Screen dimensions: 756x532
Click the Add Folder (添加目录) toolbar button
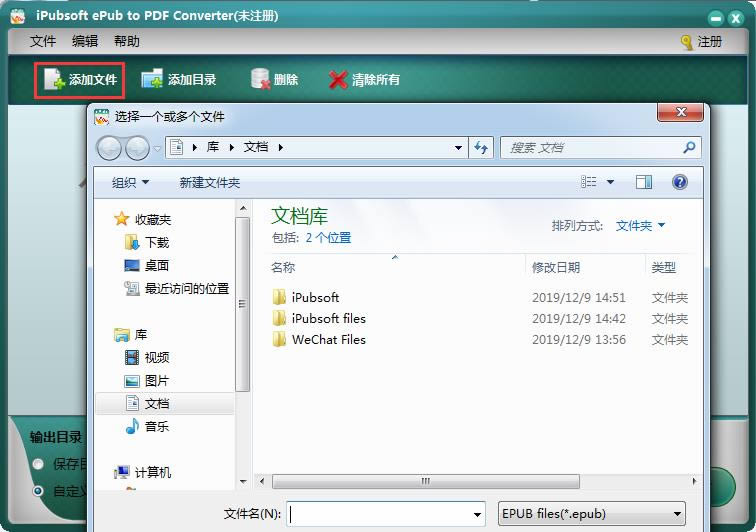(x=179, y=80)
